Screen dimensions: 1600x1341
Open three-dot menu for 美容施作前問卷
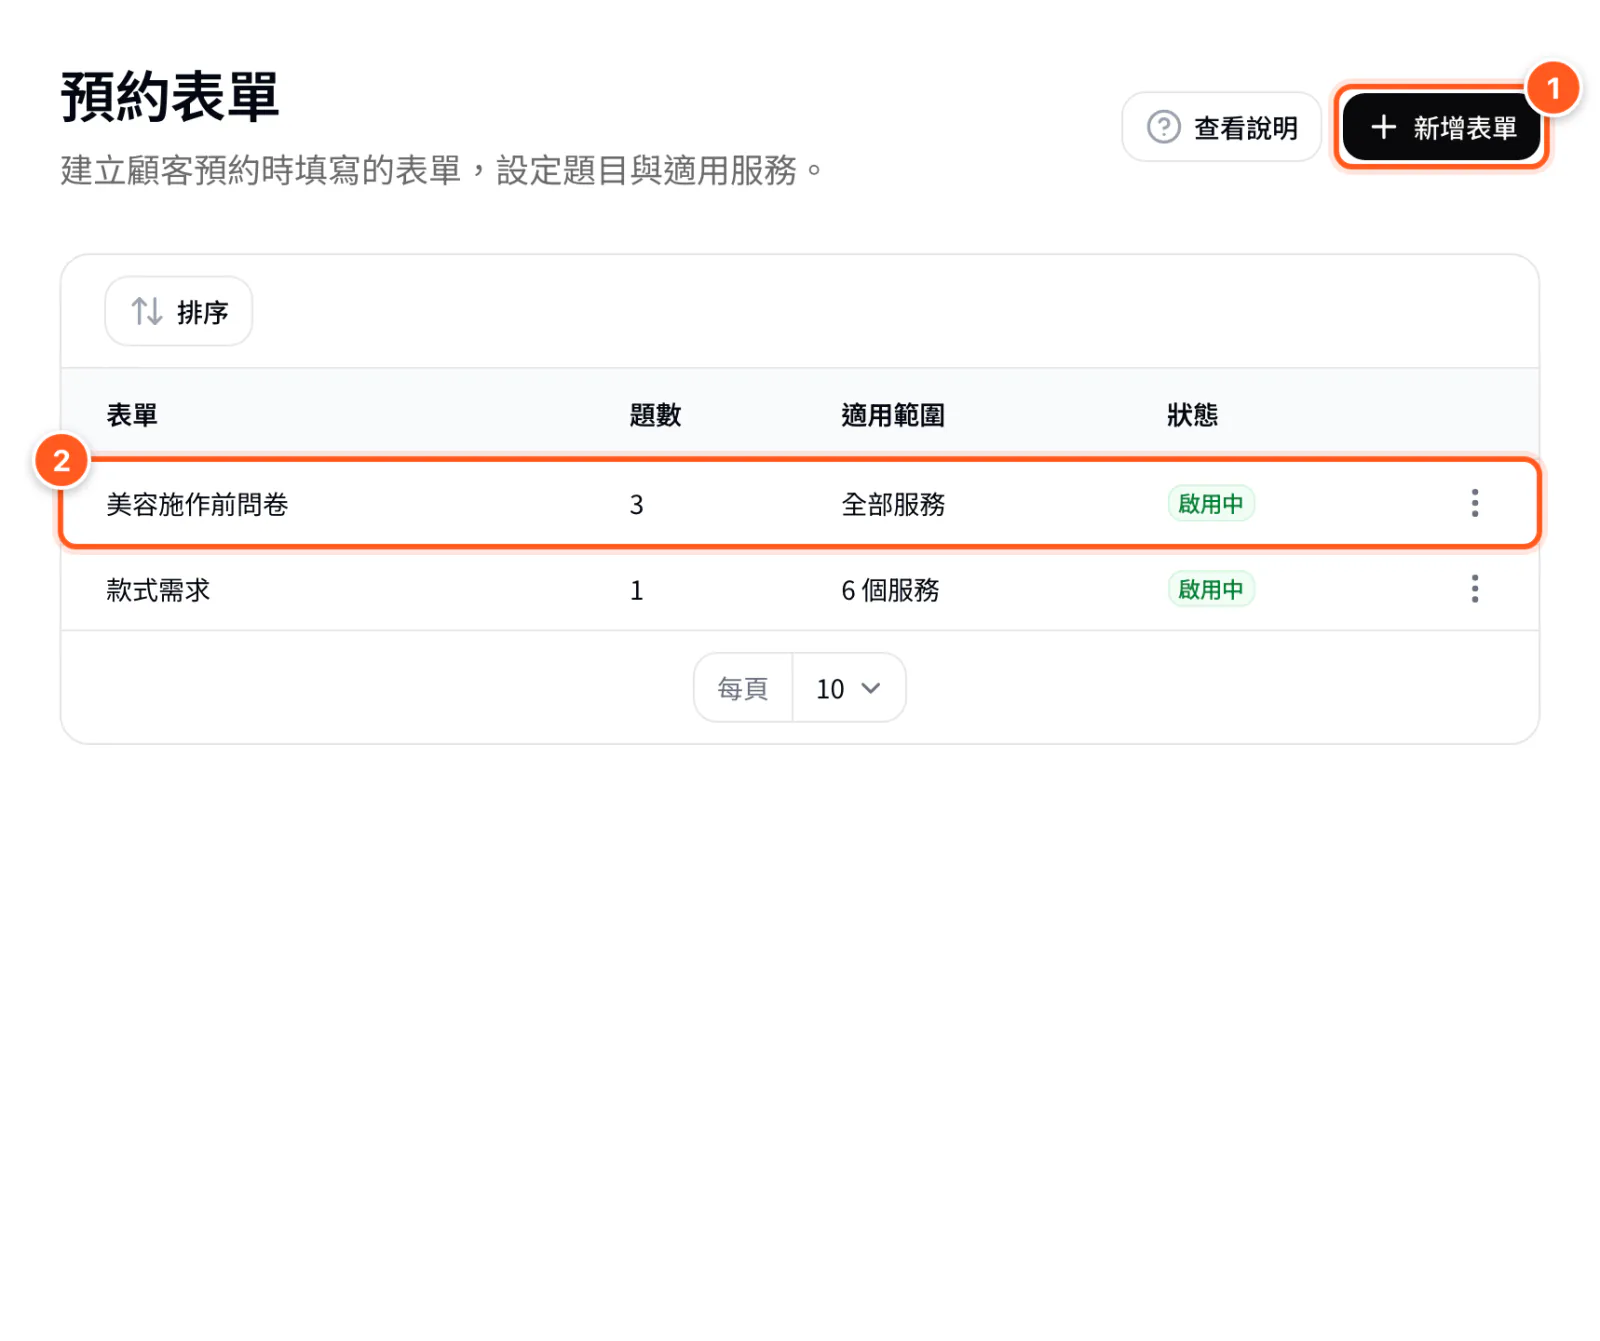tap(1474, 503)
